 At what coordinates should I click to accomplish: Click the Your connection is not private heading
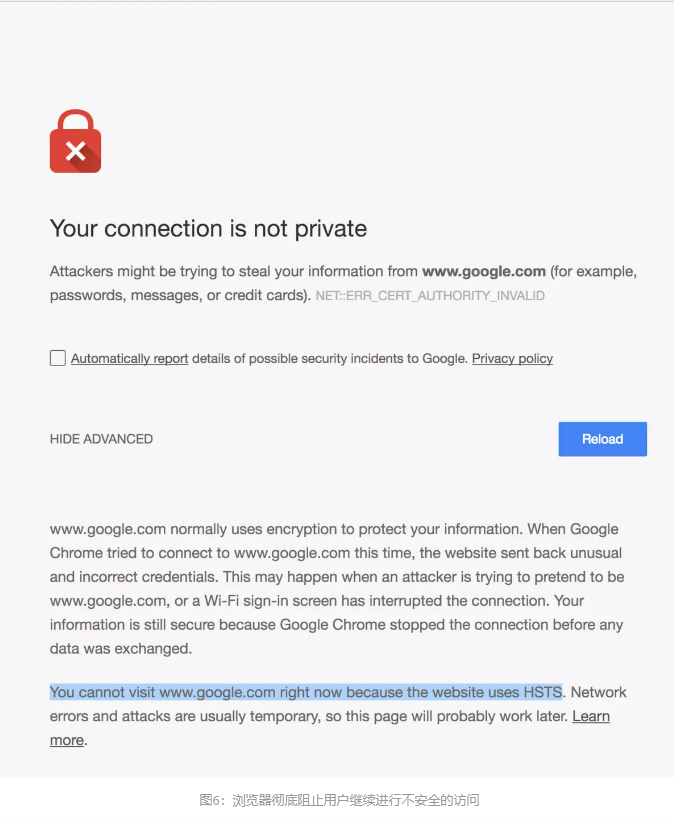tap(208, 228)
